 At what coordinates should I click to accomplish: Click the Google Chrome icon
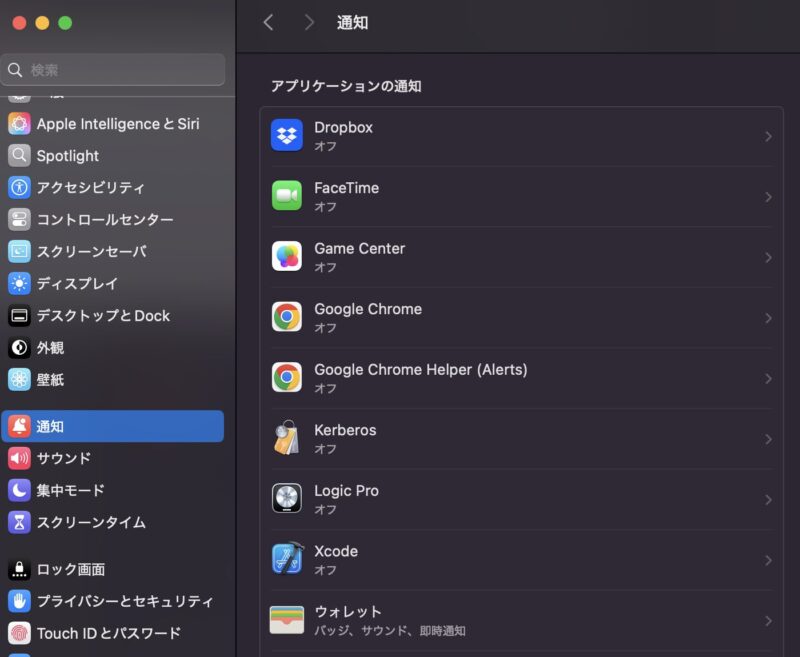tap(287, 317)
